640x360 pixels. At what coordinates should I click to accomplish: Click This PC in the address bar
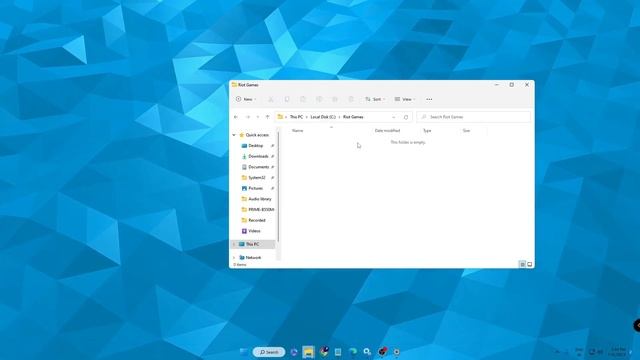point(296,117)
